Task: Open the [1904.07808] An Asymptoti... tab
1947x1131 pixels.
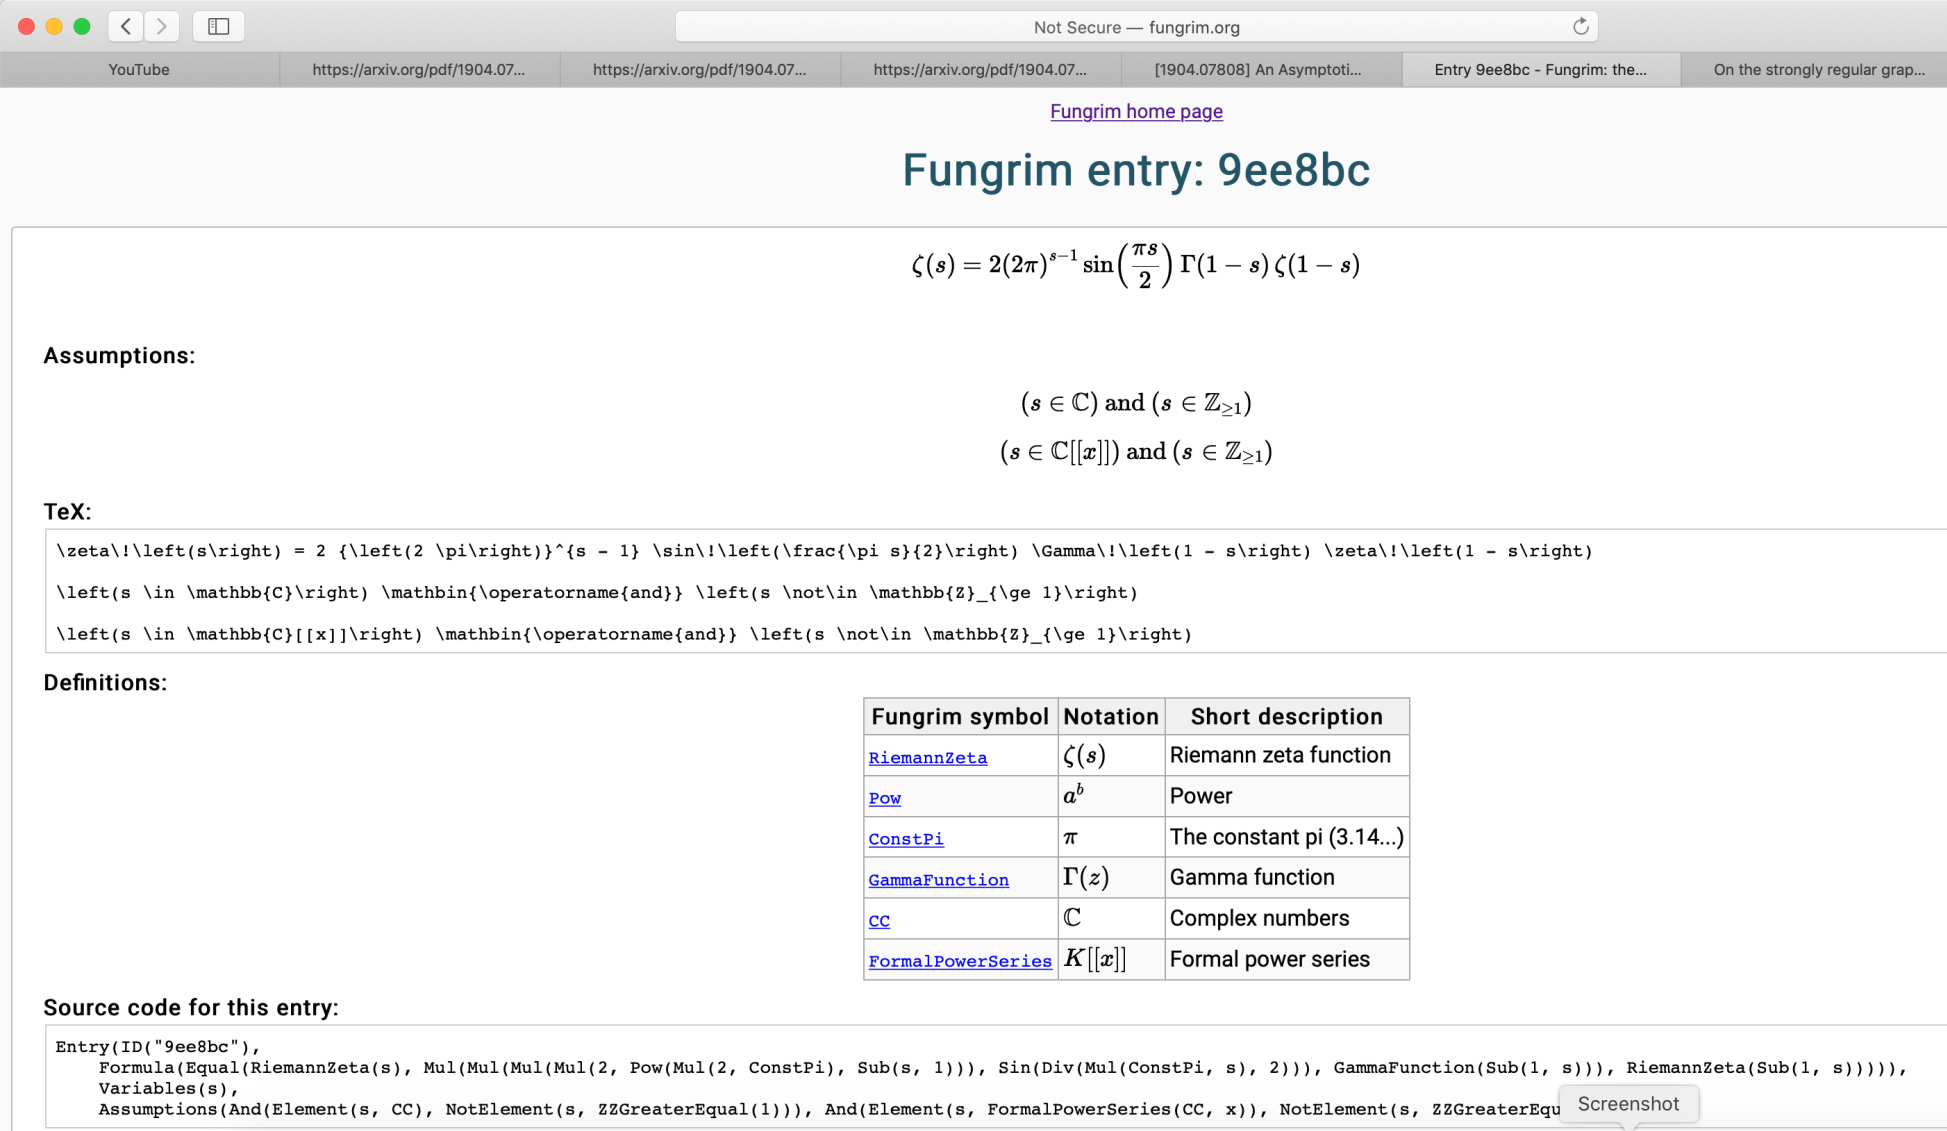Action: point(1260,69)
